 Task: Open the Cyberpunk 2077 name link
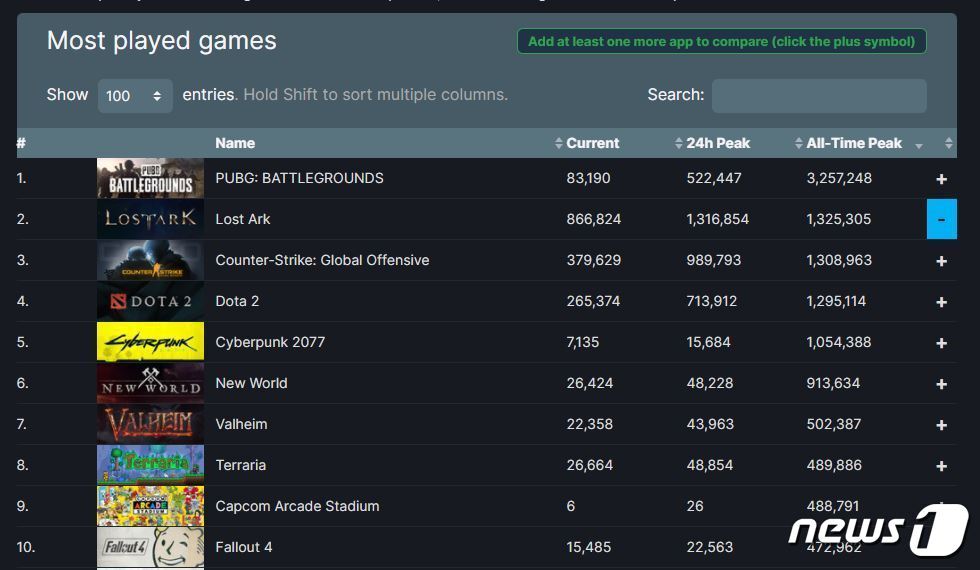270,342
